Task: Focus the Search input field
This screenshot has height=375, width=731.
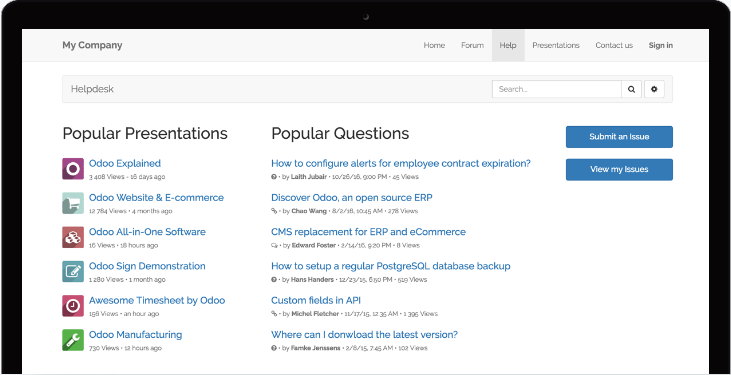Action: click(557, 89)
